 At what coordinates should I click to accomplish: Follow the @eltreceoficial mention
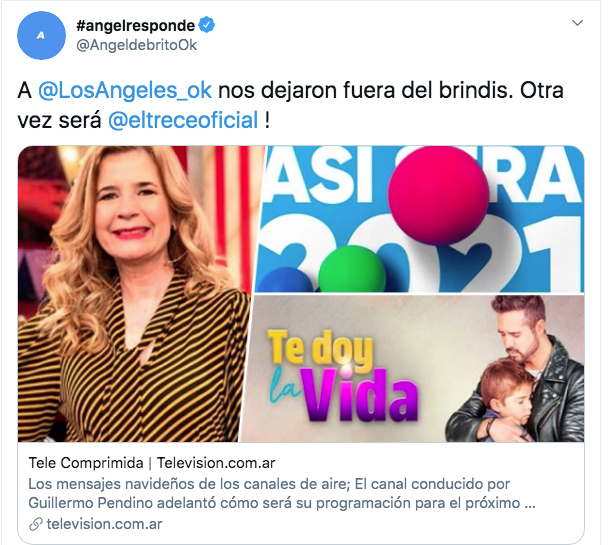point(183,120)
